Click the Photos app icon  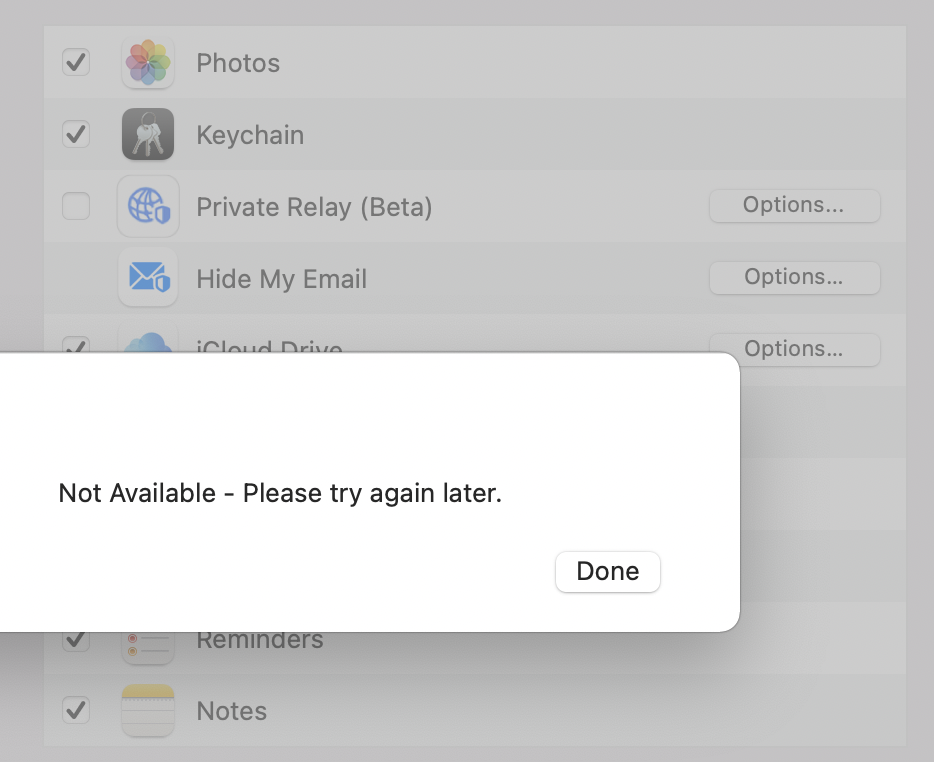tap(148, 63)
